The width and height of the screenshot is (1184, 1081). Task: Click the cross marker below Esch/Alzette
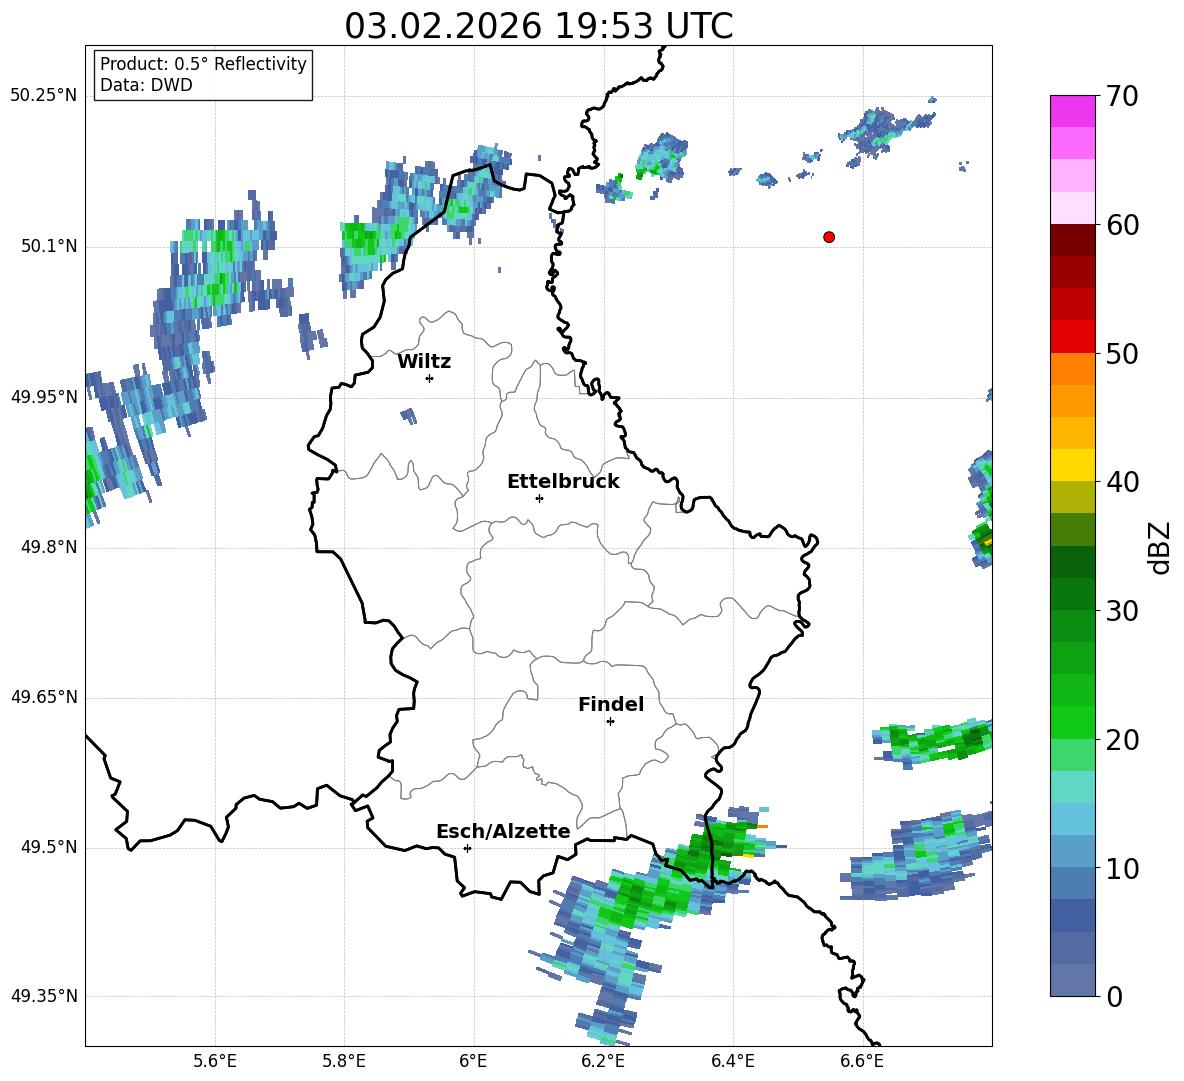pyautogui.click(x=467, y=848)
